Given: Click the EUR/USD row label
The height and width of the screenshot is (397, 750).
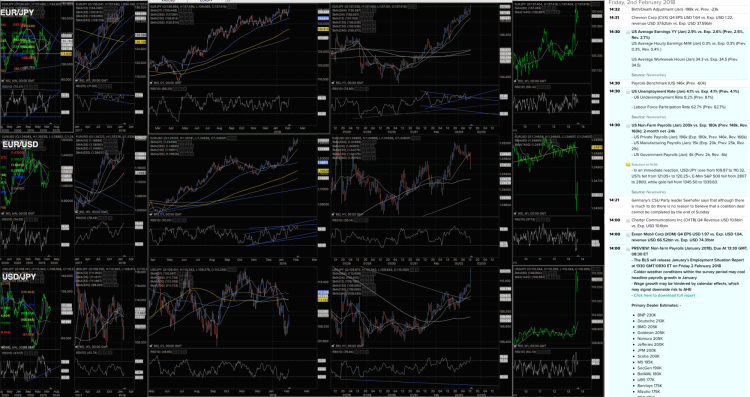Looking at the screenshot, I should coord(20,144).
